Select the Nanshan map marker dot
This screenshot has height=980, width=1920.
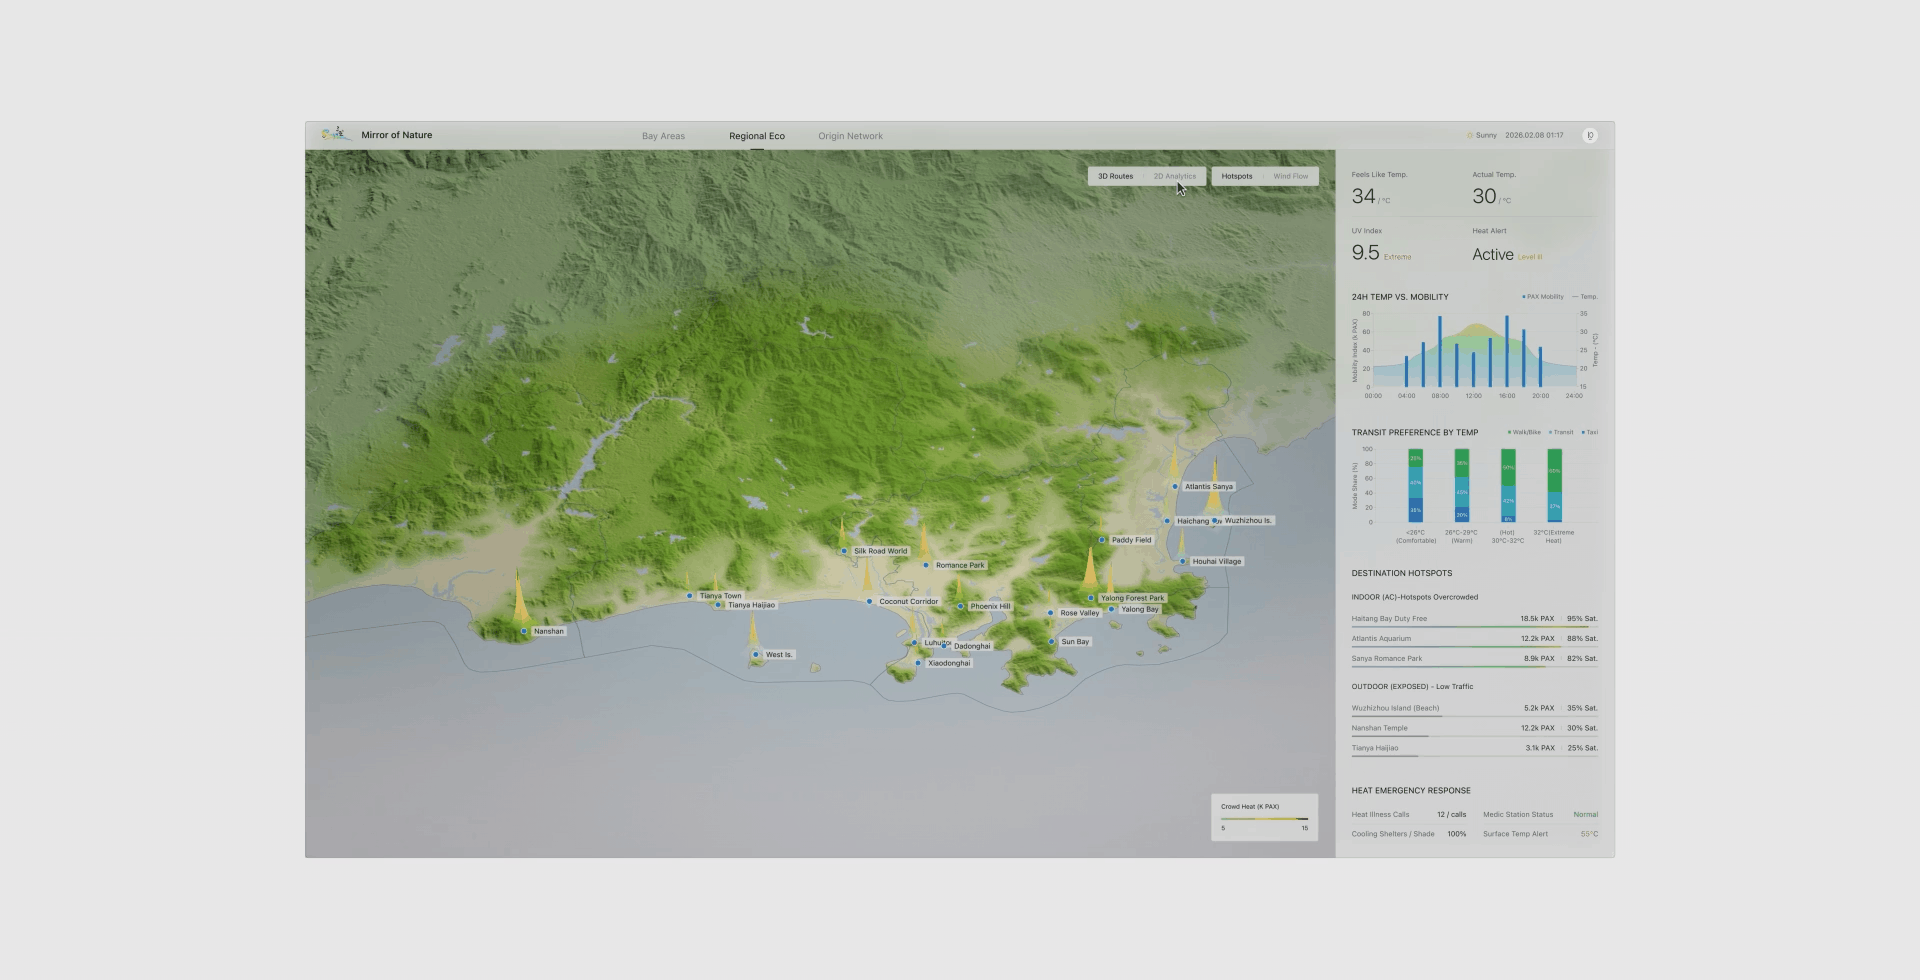tap(524, 632)
